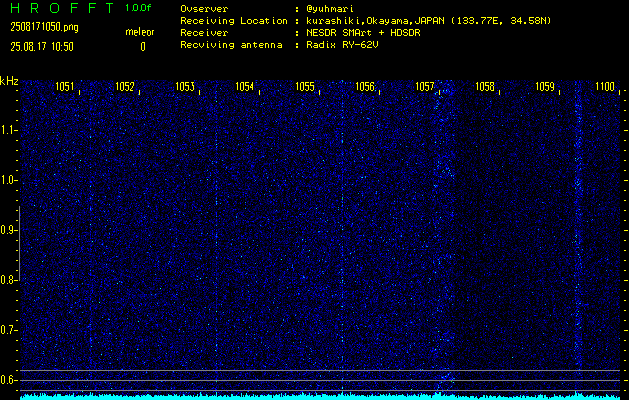Click the observer name @yuhmari

pos(330,9)
